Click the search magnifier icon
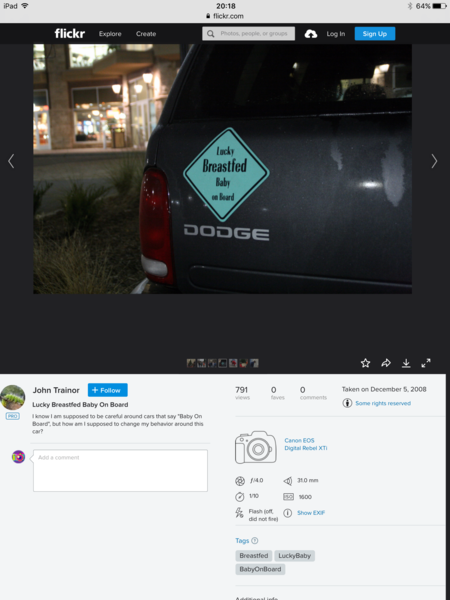Image resolution: width=450 pixels, height=600 pixels. [210, 34]
